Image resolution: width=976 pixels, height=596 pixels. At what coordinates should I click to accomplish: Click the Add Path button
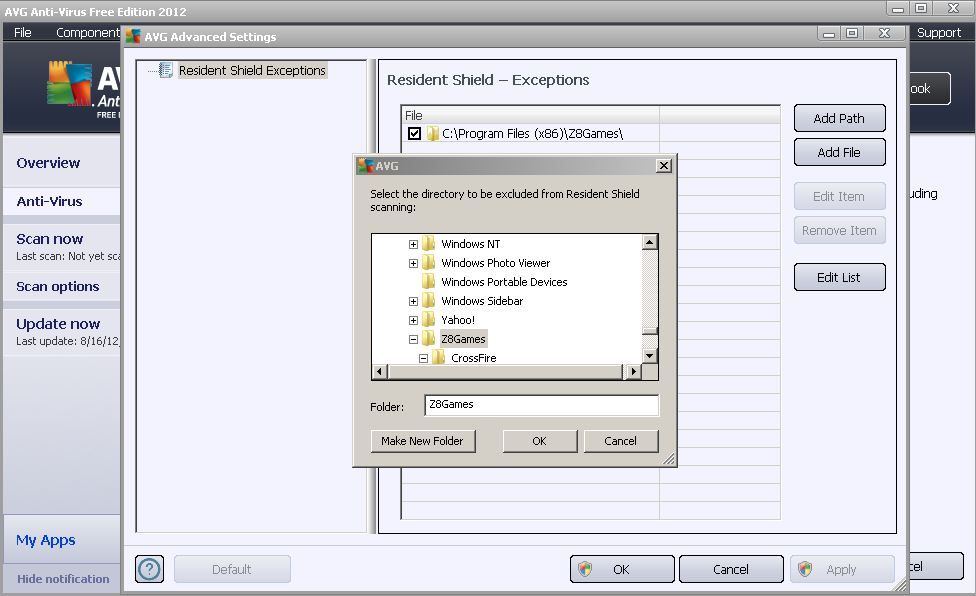839,118
